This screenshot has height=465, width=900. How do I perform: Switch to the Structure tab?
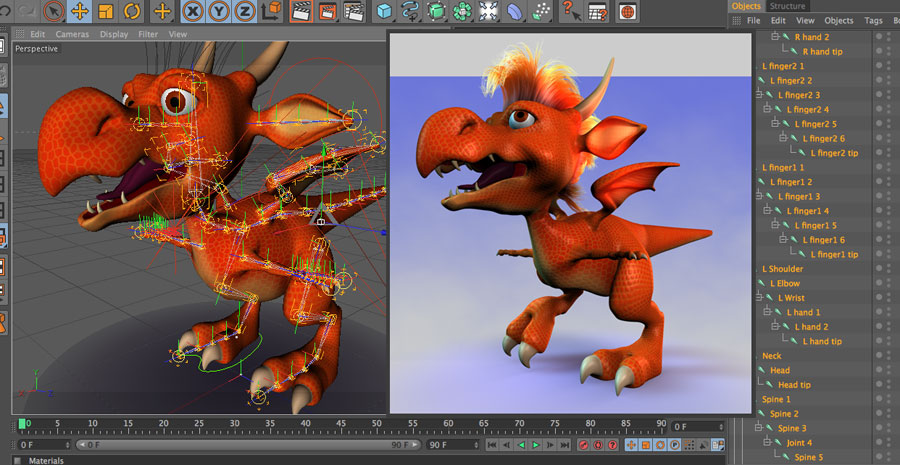point(787,6)
